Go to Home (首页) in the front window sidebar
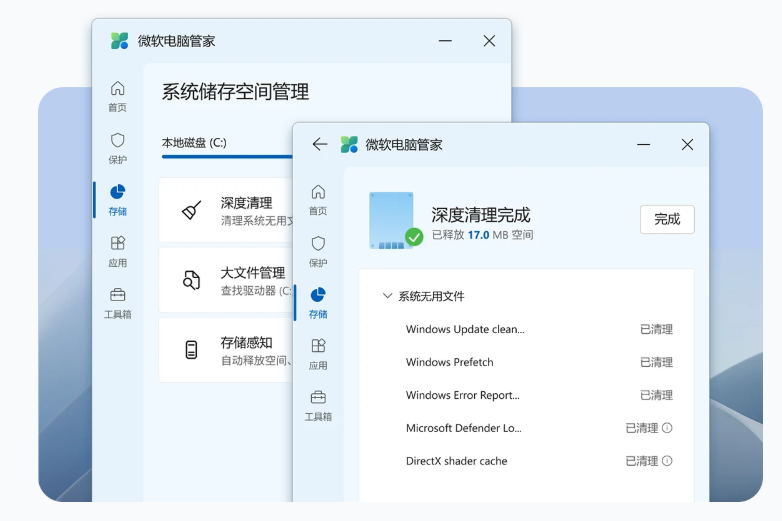The image size is (782, 521). tap(318, 200)
